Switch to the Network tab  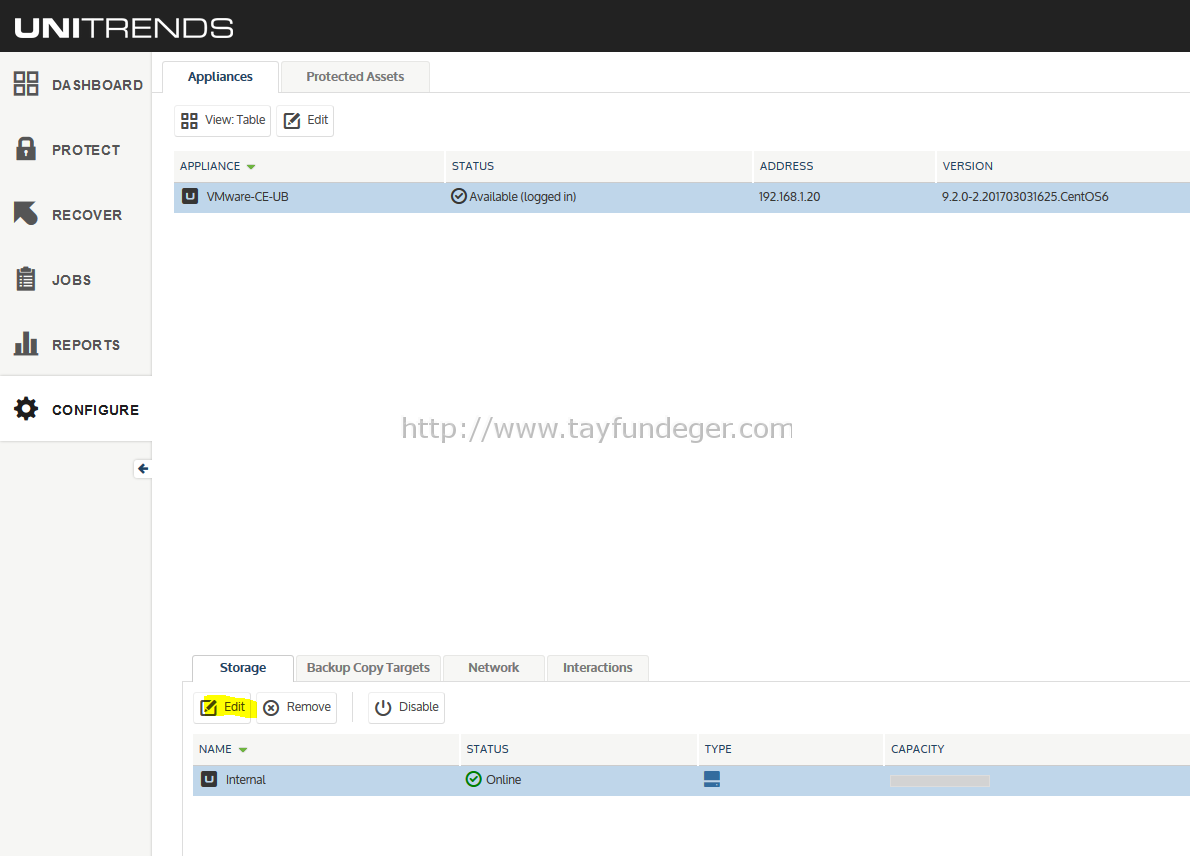point(494,668)
